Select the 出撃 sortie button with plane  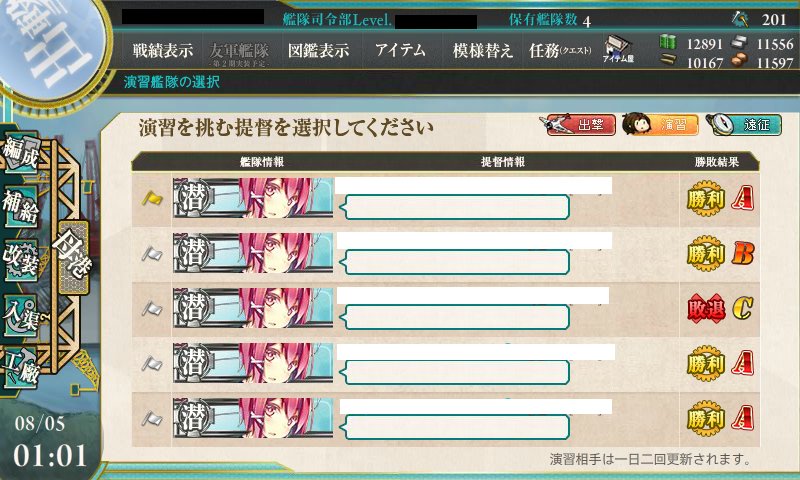tap(577, 124)
